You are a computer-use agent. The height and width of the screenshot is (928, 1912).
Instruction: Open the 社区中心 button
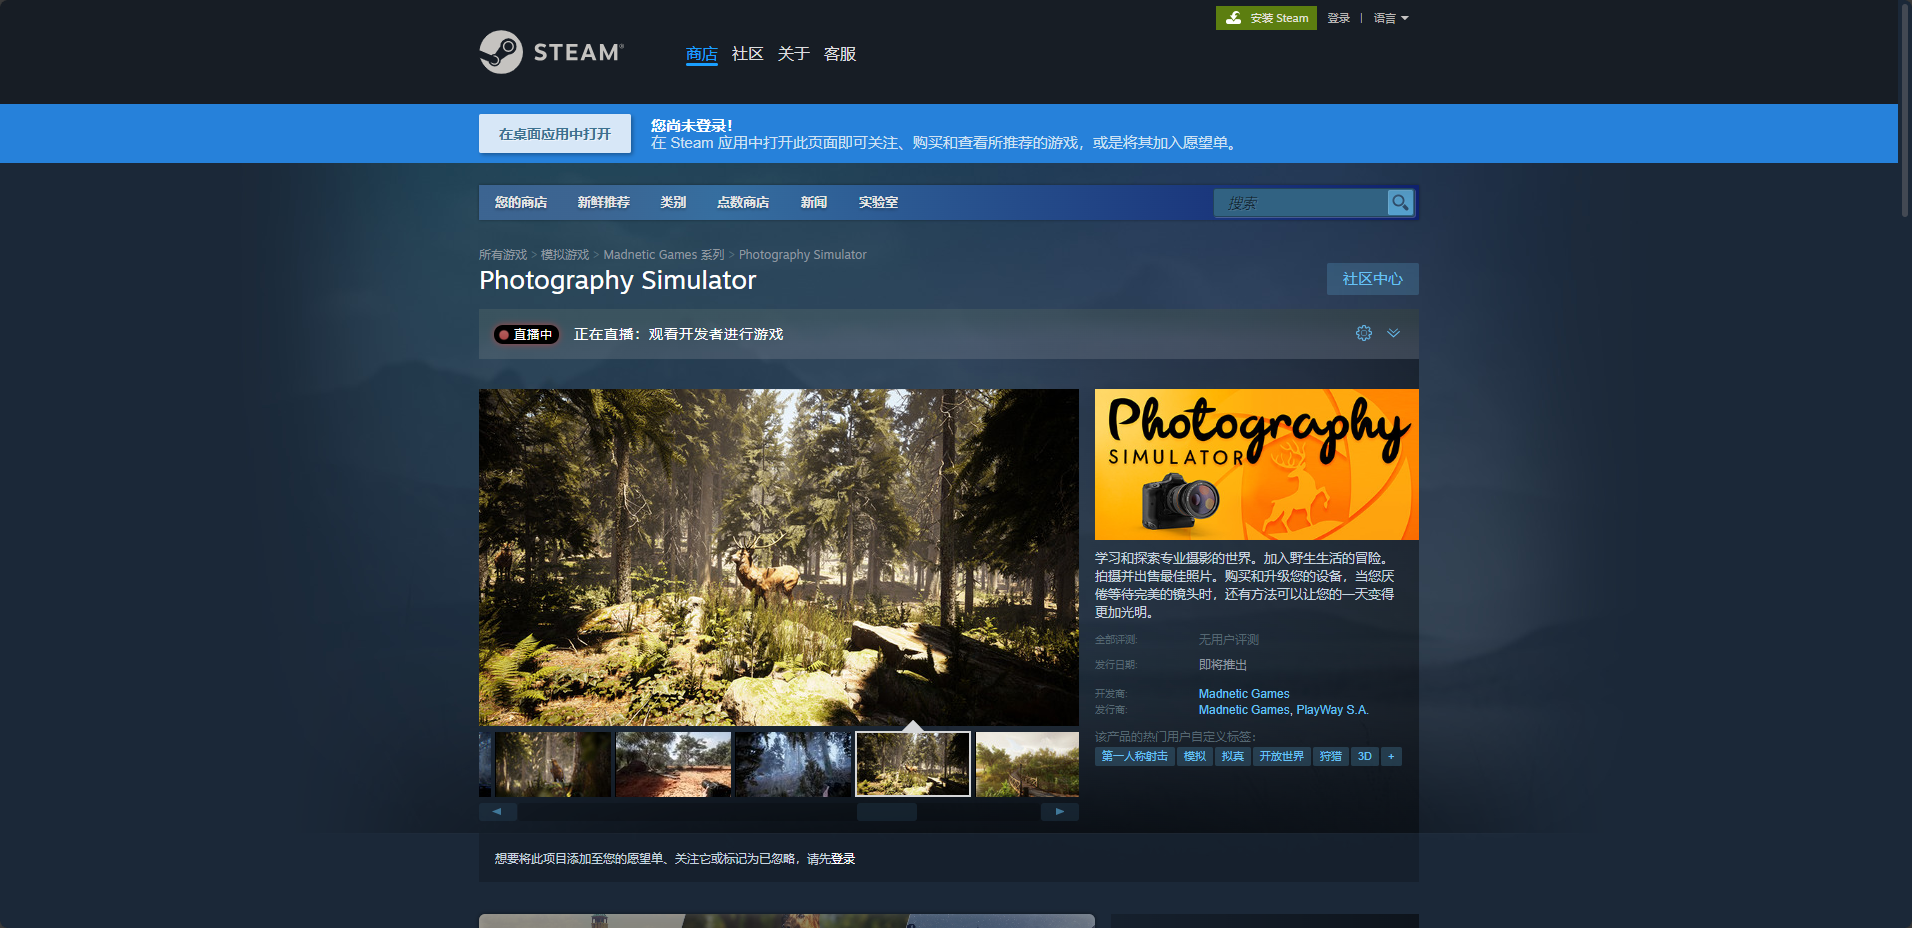tap(1373, 279)
